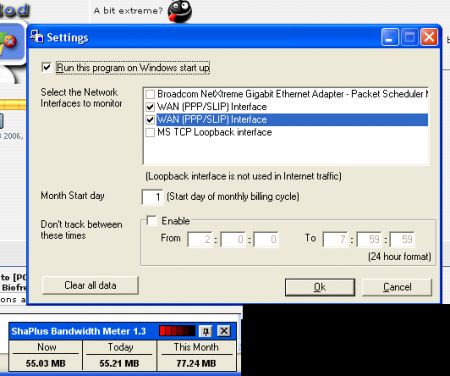The height and width of the screenshot is (376, 450).
Task: Click the Now value 55.03 MB
Action: [46, 363]
